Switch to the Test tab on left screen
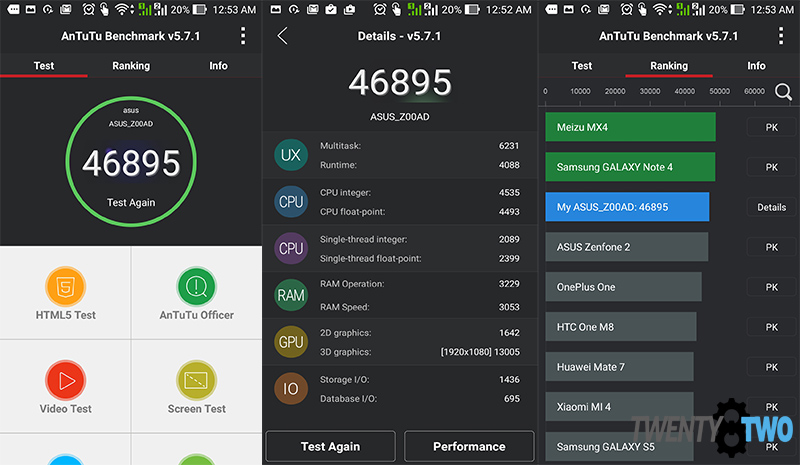Image resolution: width=800 pixels, height=465 pixels. pyautogui.click(x=44, y=66)
